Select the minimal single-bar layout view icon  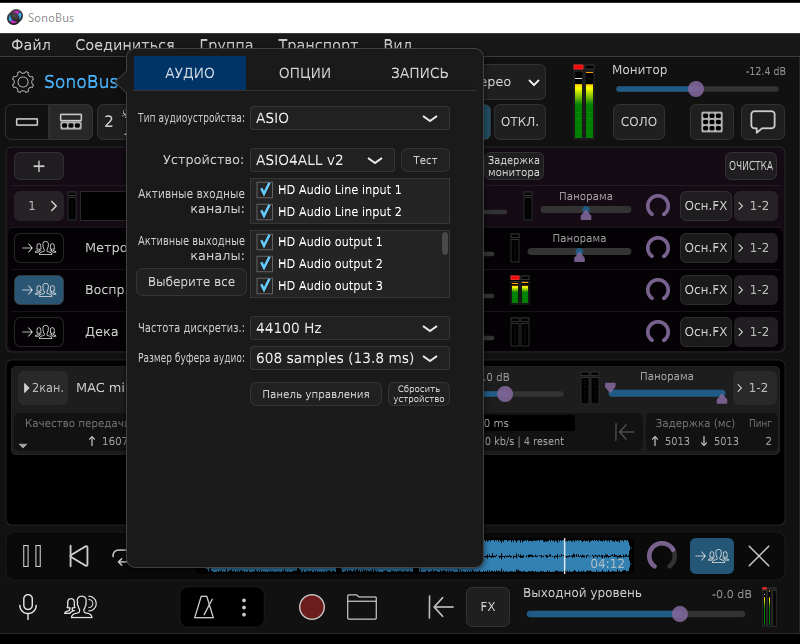click(x=27, y=121)
